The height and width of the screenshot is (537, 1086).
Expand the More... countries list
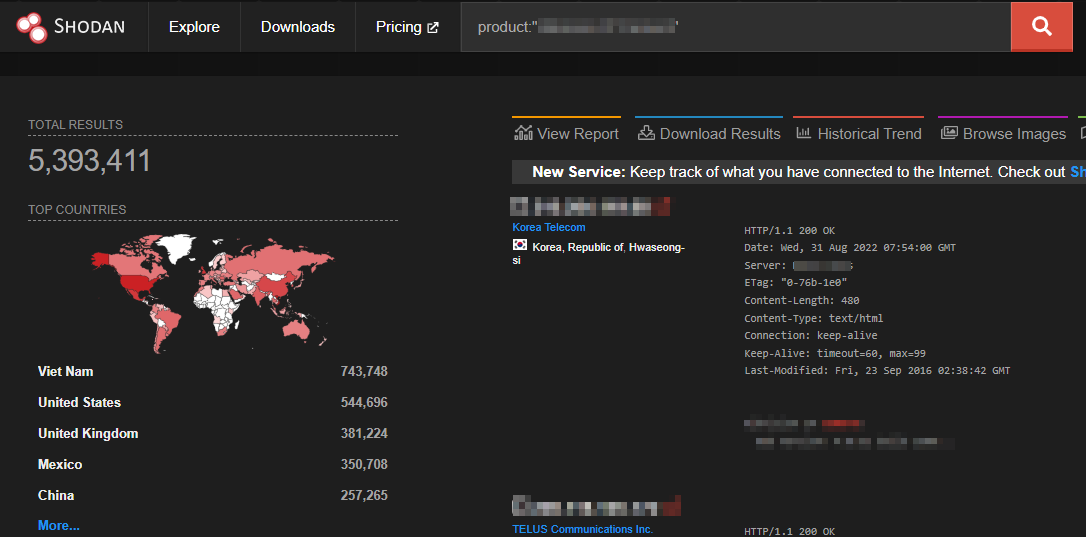click(59, 525)
